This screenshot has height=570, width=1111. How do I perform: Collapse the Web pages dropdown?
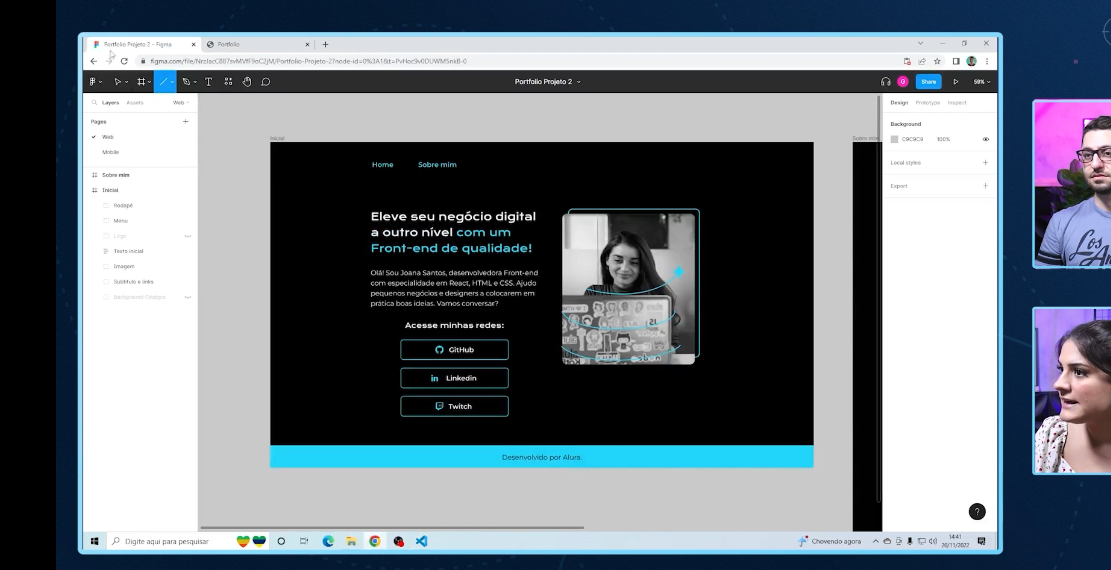point(180,102)
